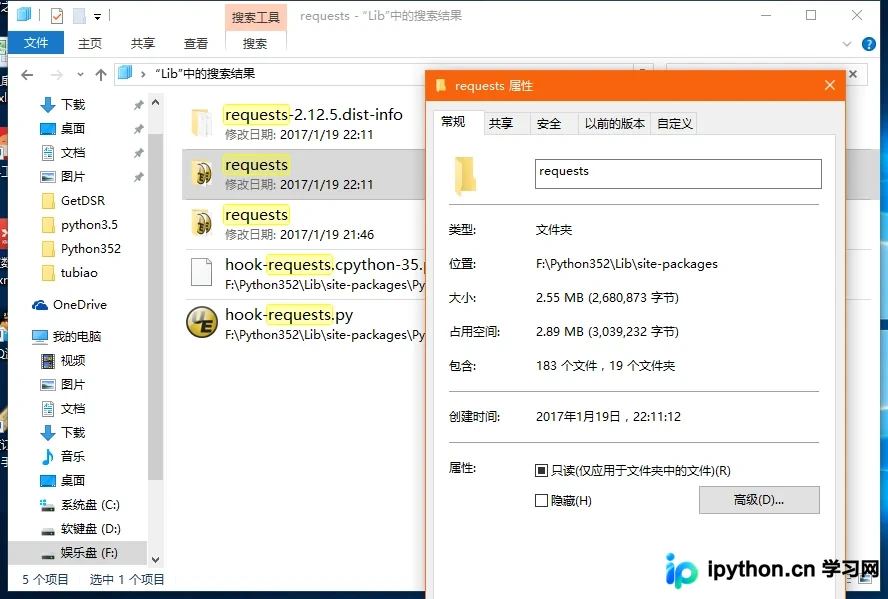The height and width of the screenshot is (599, 888).
Task: Click the new folder quick access icon
Action: click(x=79, y=16)
